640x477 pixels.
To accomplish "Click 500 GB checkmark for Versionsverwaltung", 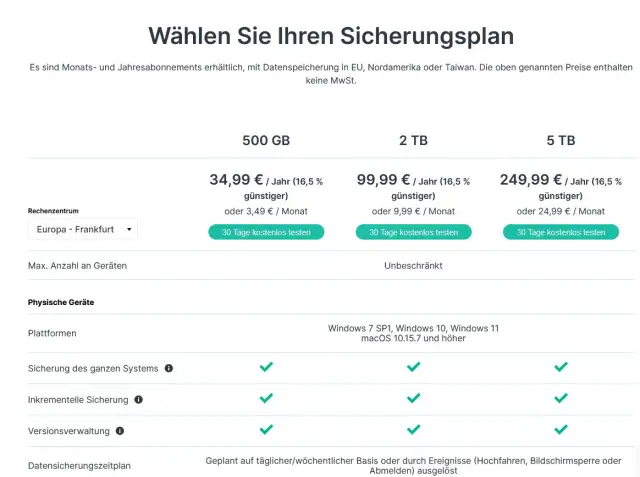I will (x=266, y=430).
